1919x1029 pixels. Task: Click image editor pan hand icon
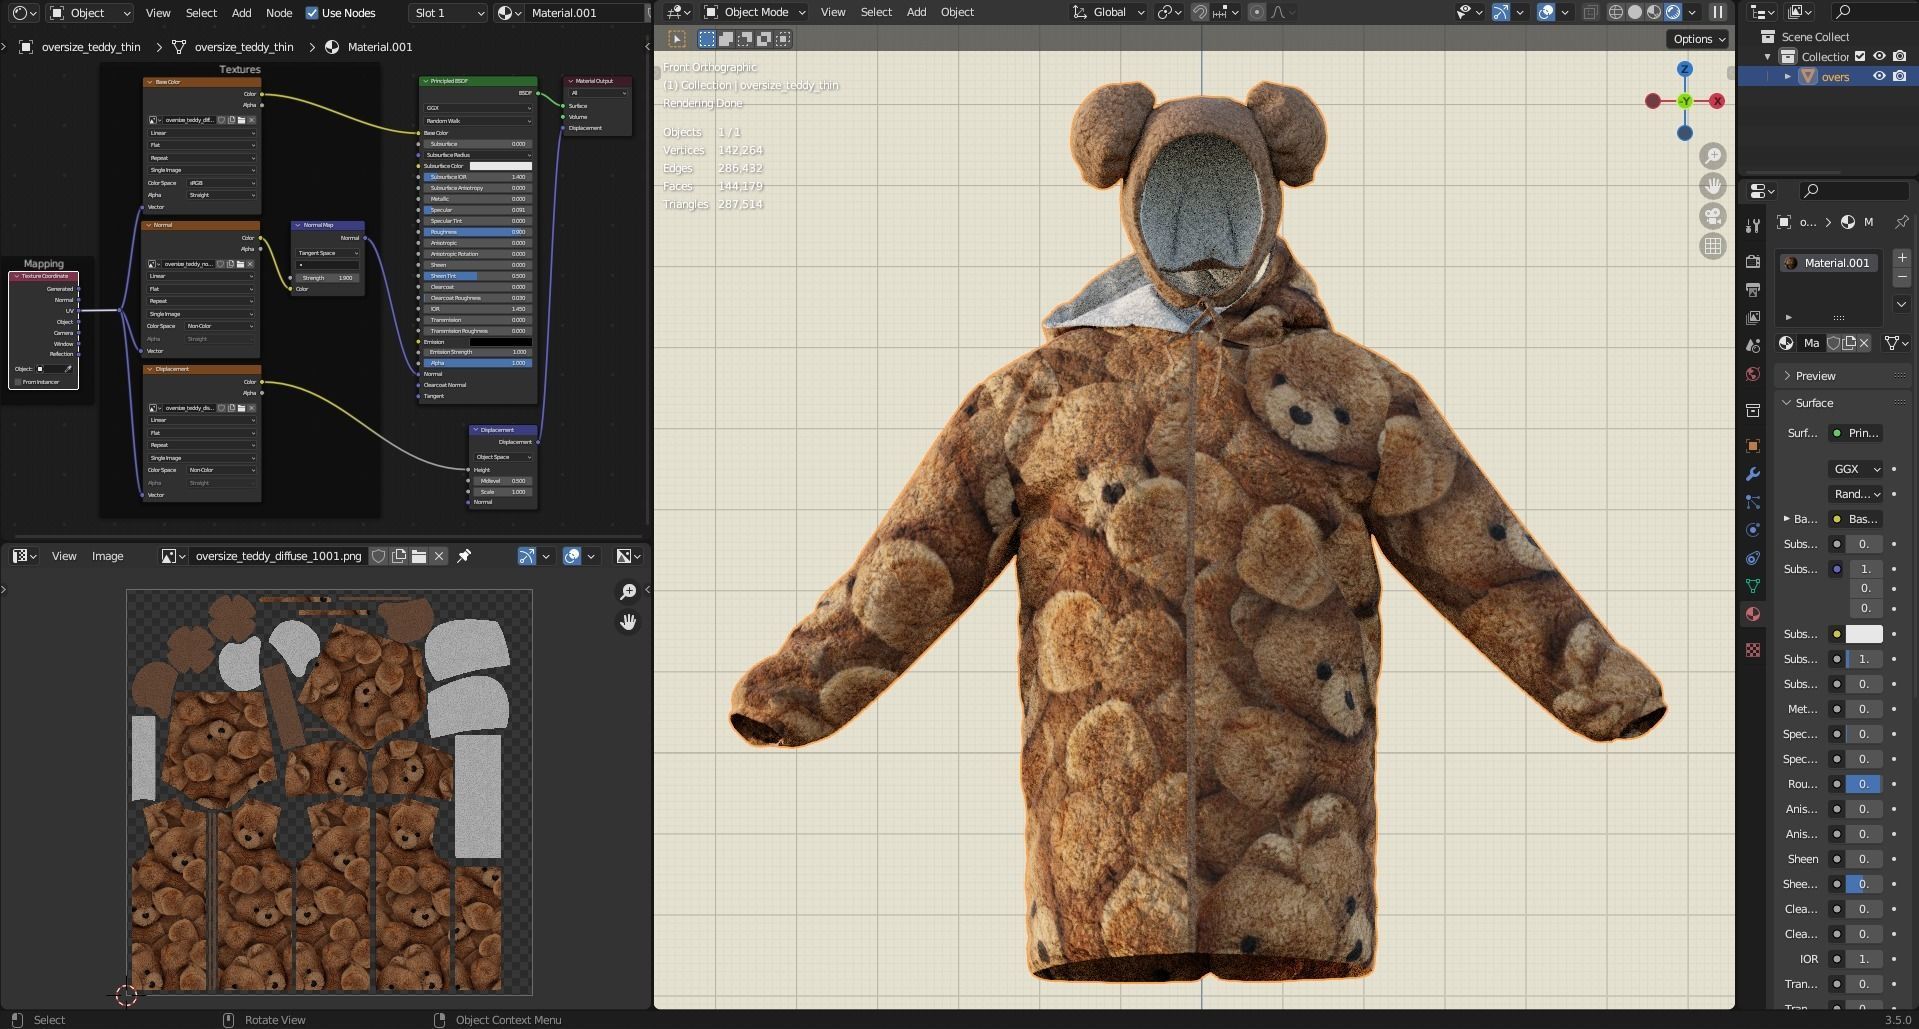(628, 622)
